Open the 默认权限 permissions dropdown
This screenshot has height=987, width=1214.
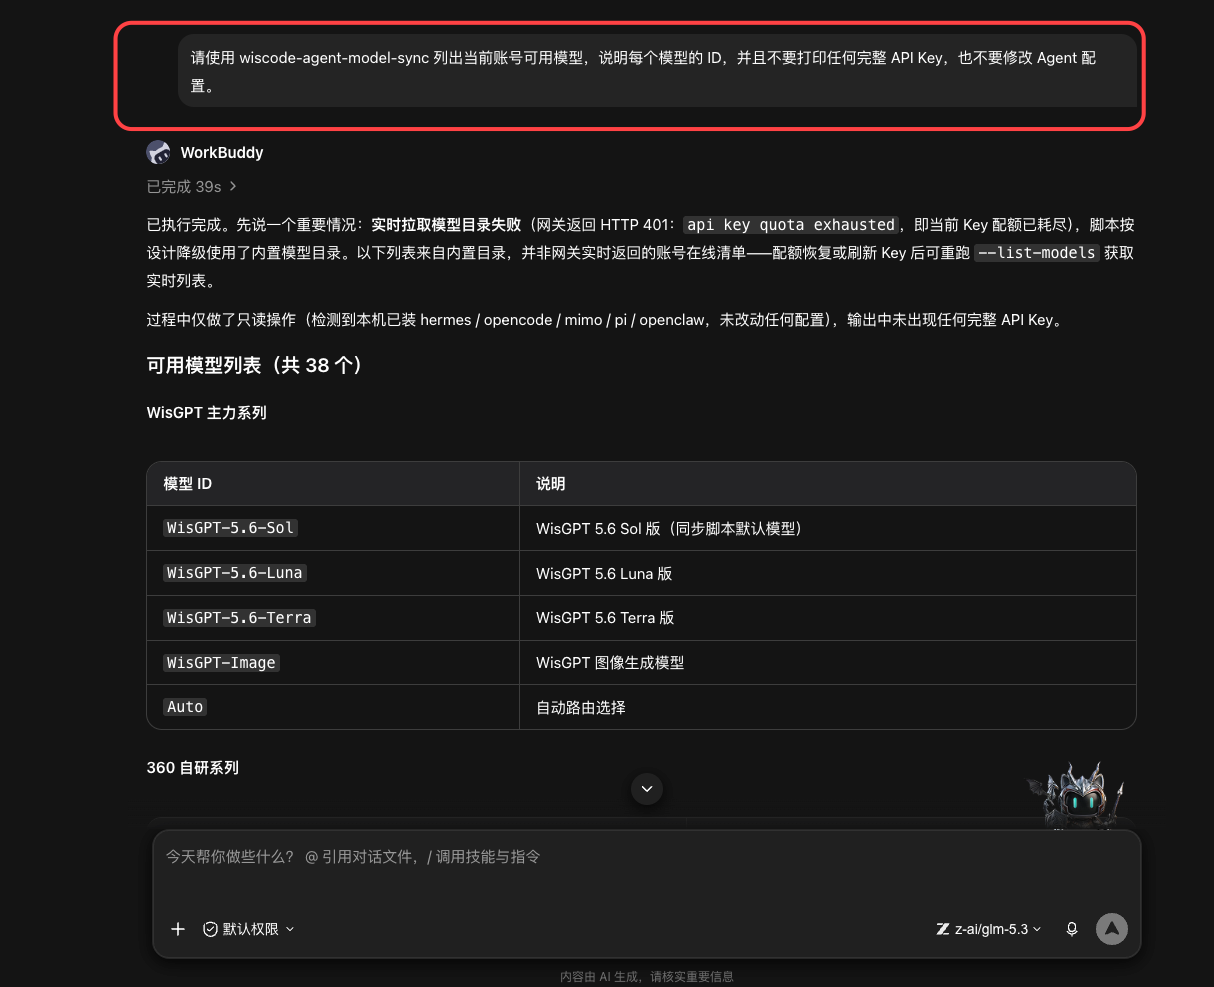click(249, 929)
